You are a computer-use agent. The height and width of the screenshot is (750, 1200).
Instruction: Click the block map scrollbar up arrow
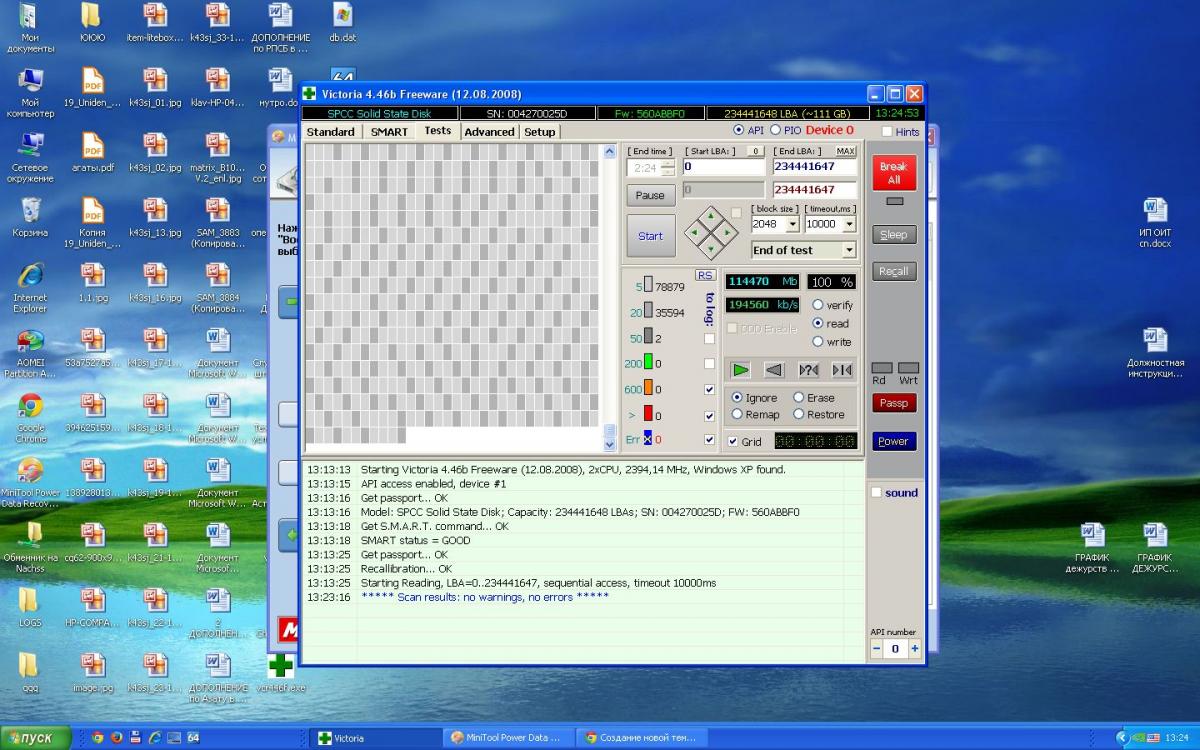pos(610,152)
